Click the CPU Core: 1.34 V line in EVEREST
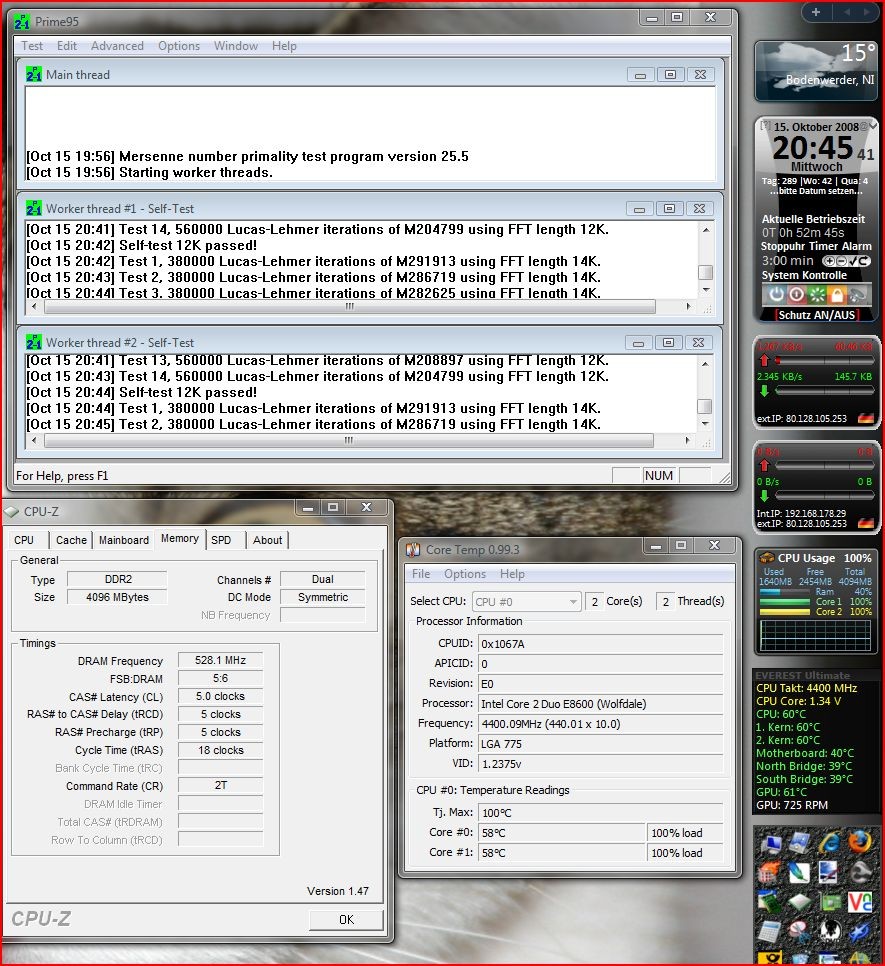The image size is (885, 966). (x=798, y=701)
